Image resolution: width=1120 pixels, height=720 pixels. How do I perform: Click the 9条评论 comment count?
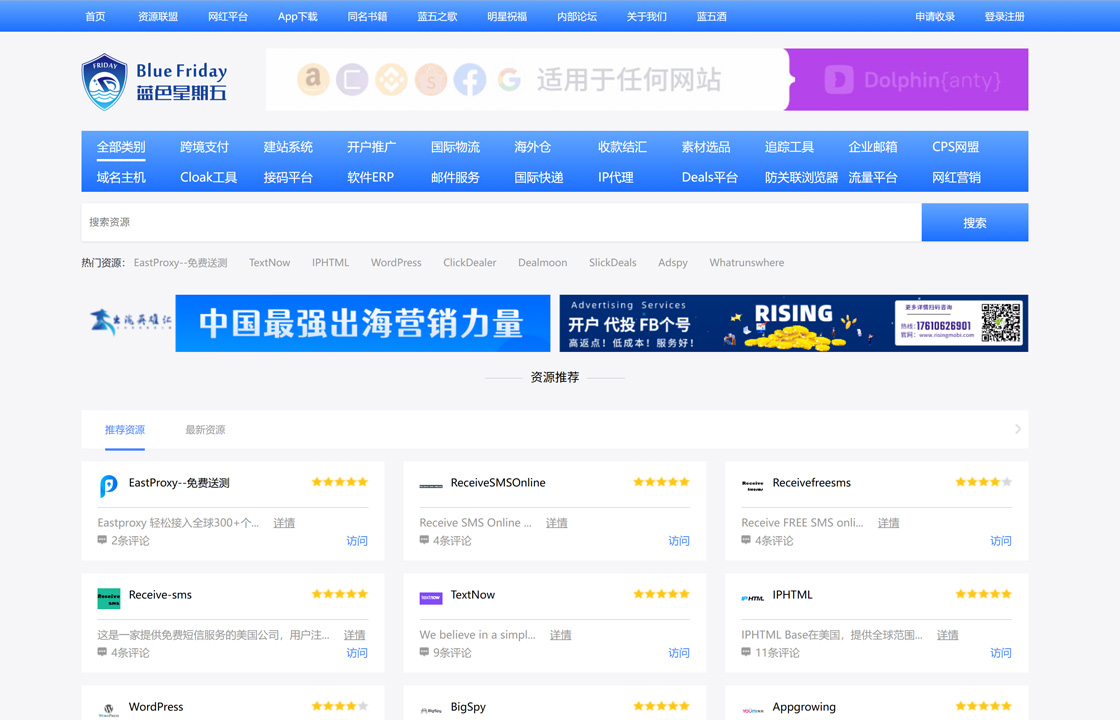coord(452,653)
